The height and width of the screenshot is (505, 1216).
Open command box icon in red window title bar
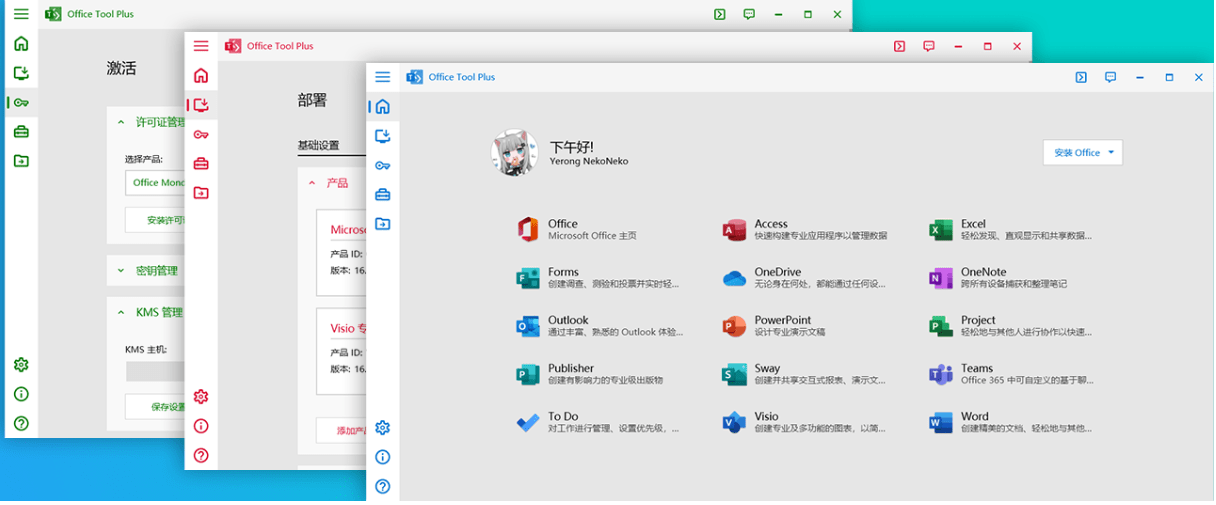click(900, 46)
